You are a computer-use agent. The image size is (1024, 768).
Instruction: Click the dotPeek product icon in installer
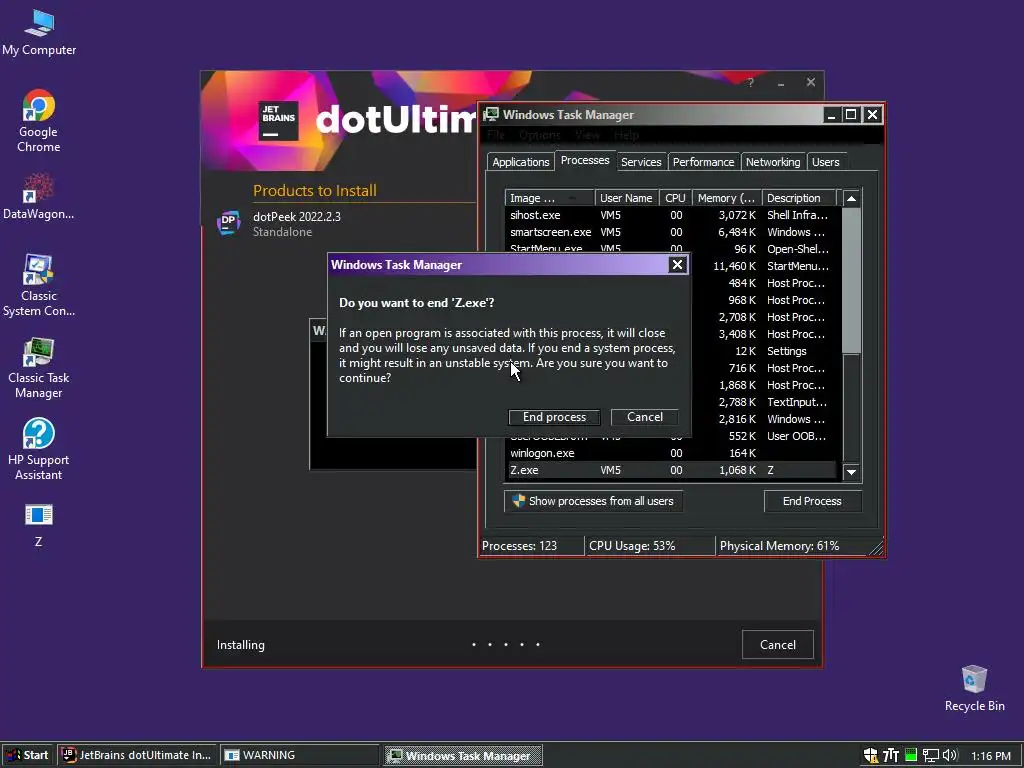tap(229, 222)
